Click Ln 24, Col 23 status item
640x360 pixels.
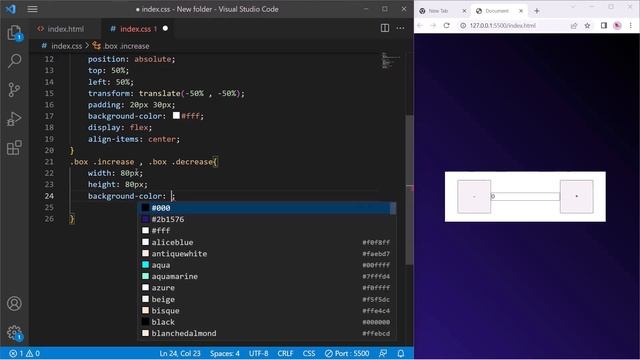tap(180, 353)
